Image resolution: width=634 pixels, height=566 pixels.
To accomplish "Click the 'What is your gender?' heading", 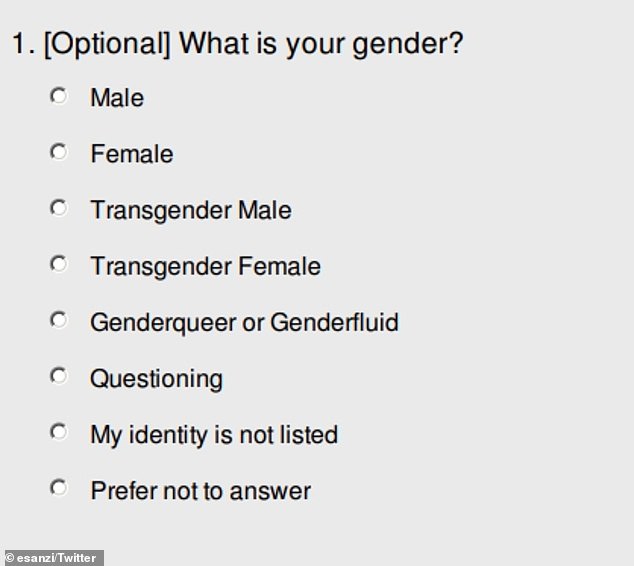I will (321, 44).
